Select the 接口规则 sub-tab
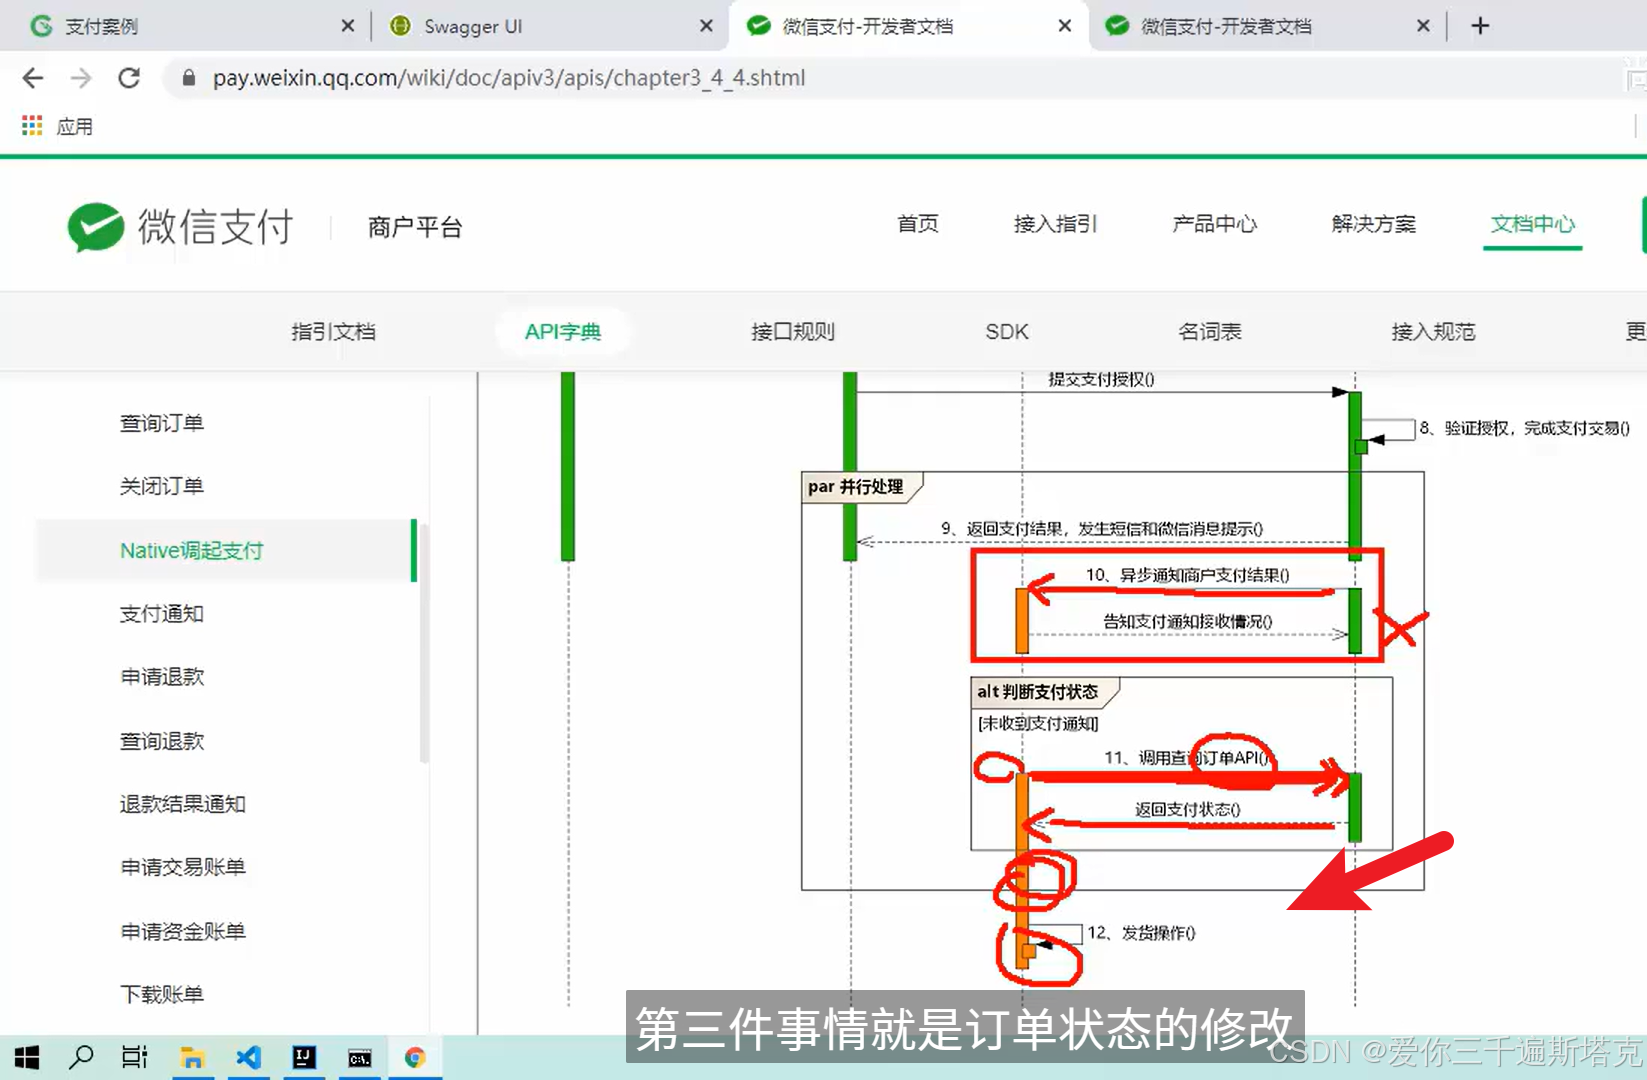The width and height of the screenshot is (1647, 1080). 793,332
